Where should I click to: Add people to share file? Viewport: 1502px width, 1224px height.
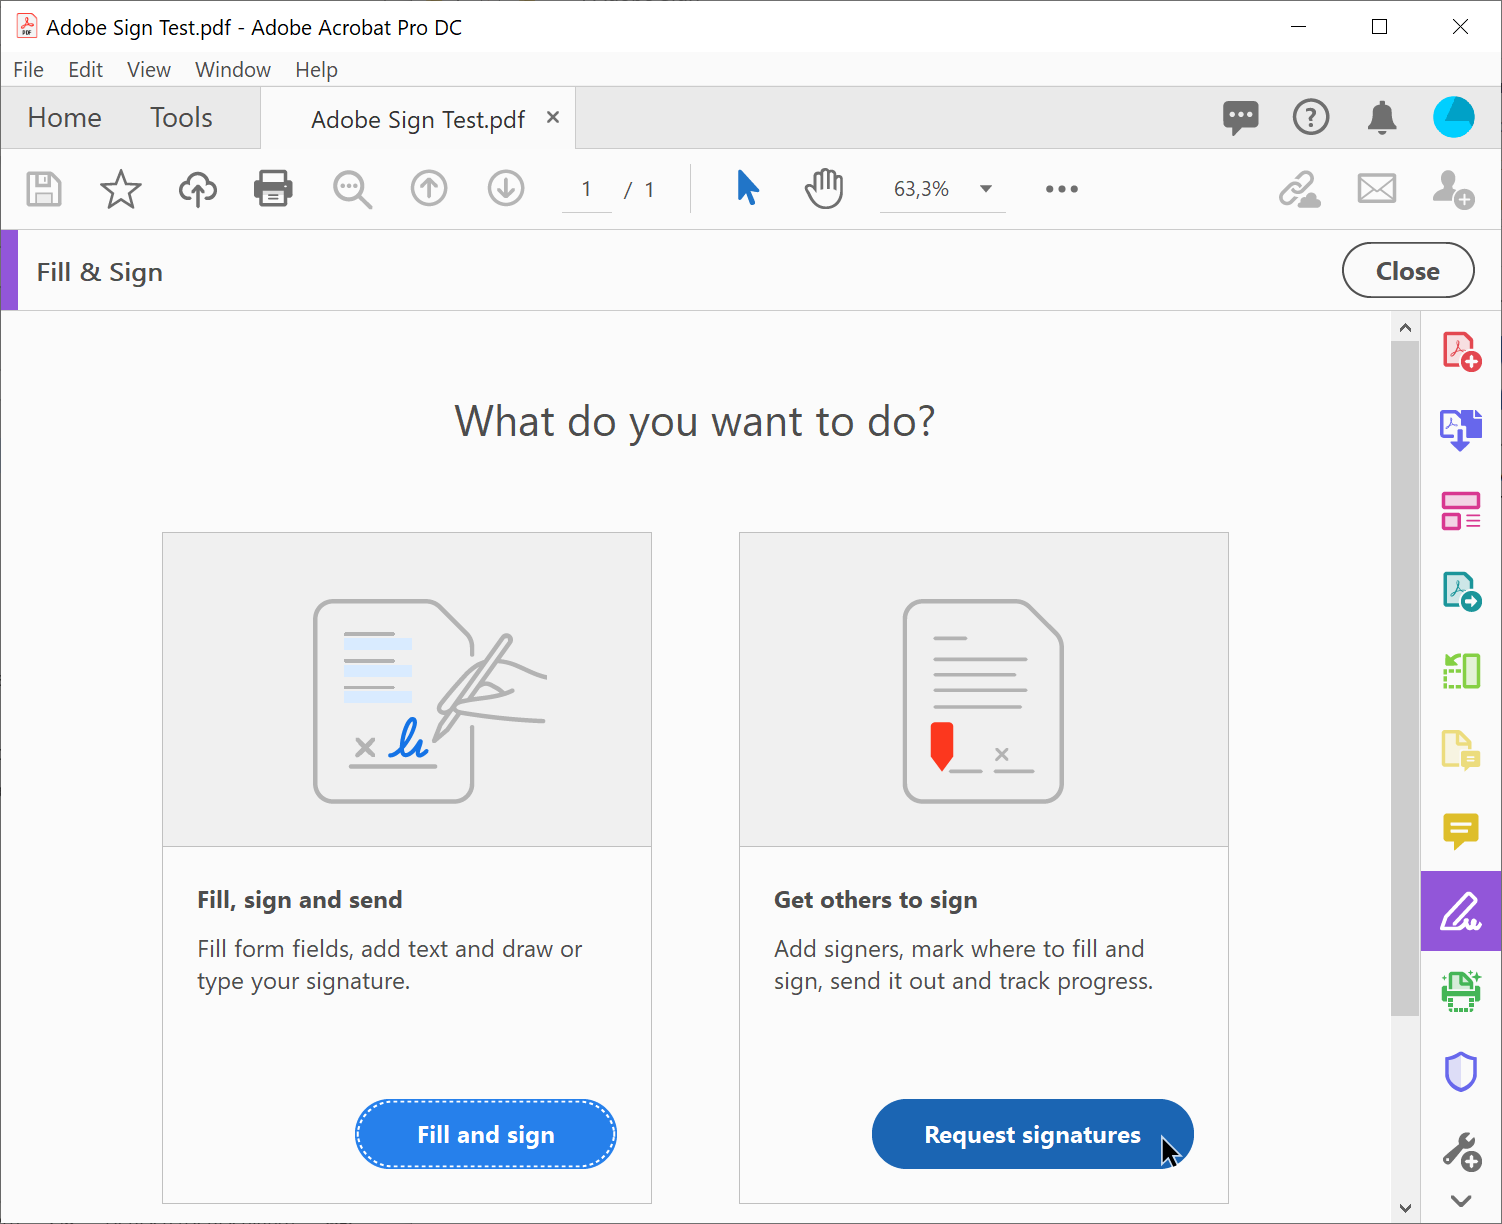point(1453,189)
